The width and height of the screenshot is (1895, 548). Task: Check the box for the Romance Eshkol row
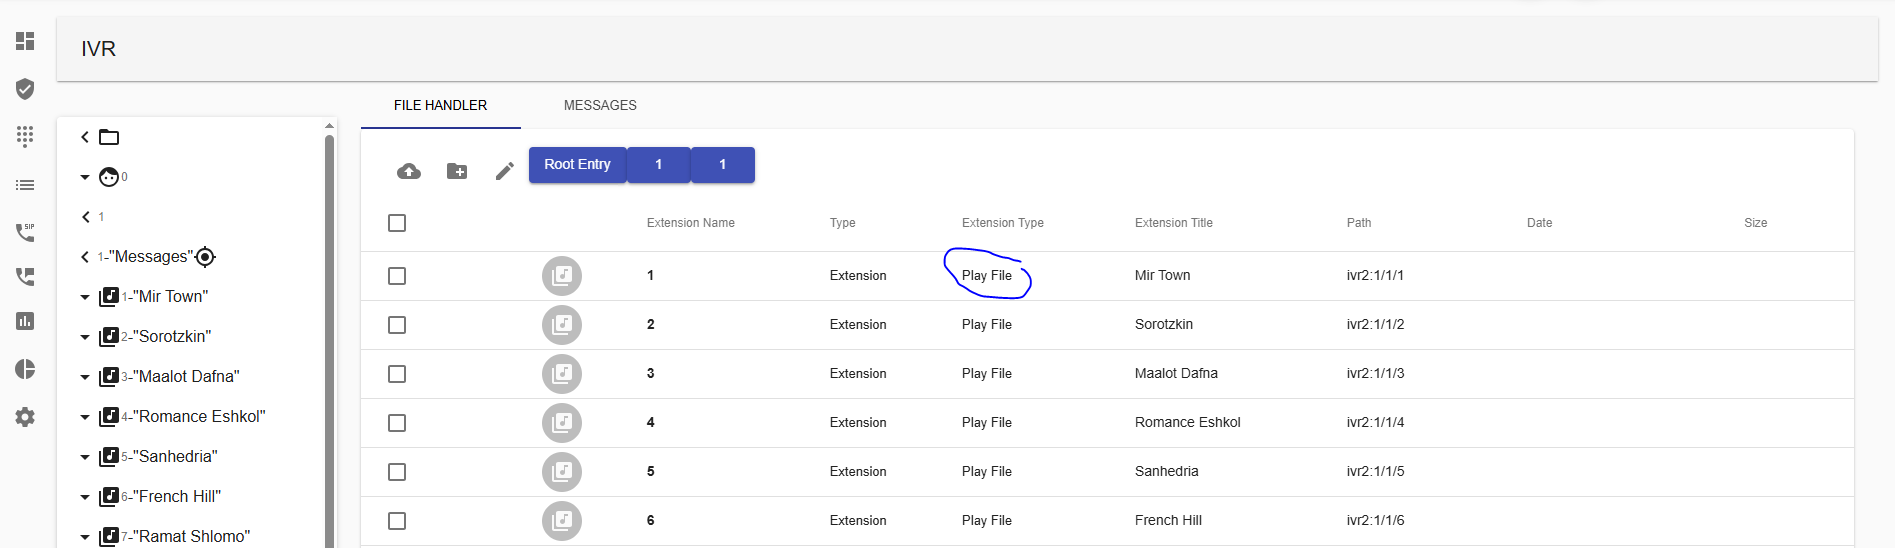397,423
